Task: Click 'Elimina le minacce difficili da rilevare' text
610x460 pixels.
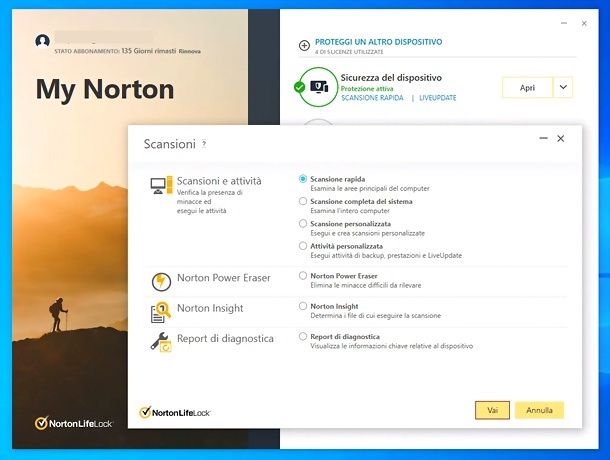Action: click(x=366, y=285)
